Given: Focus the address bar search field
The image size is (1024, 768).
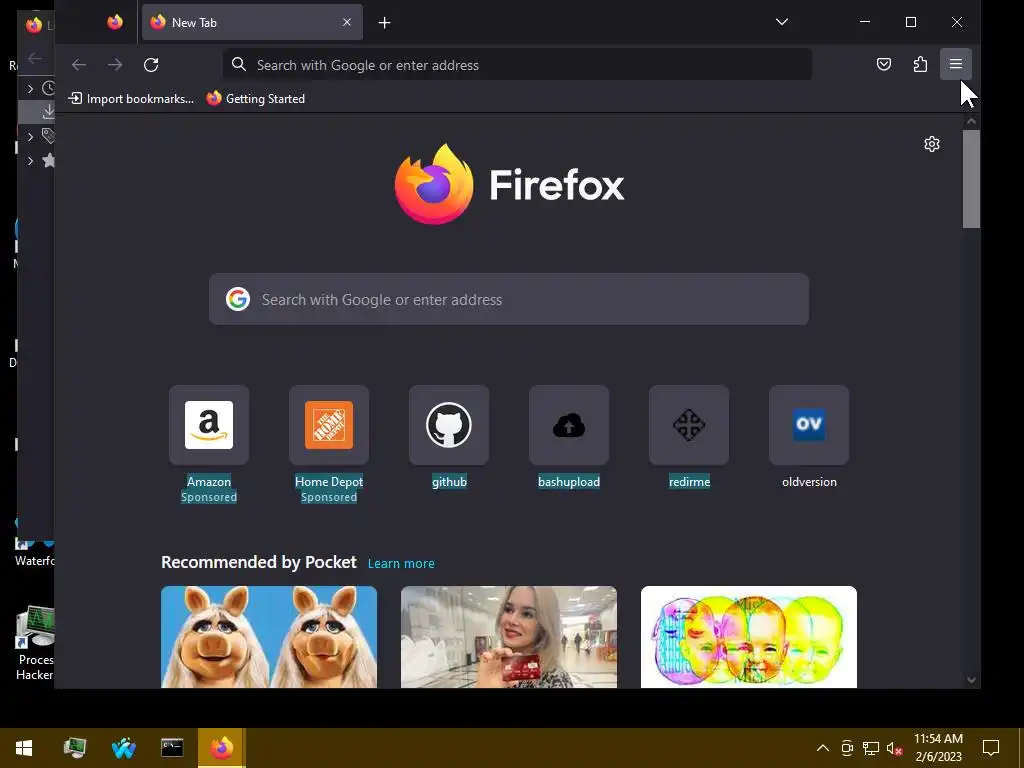Looking at the screenshot, I should (x=517, y=65).
